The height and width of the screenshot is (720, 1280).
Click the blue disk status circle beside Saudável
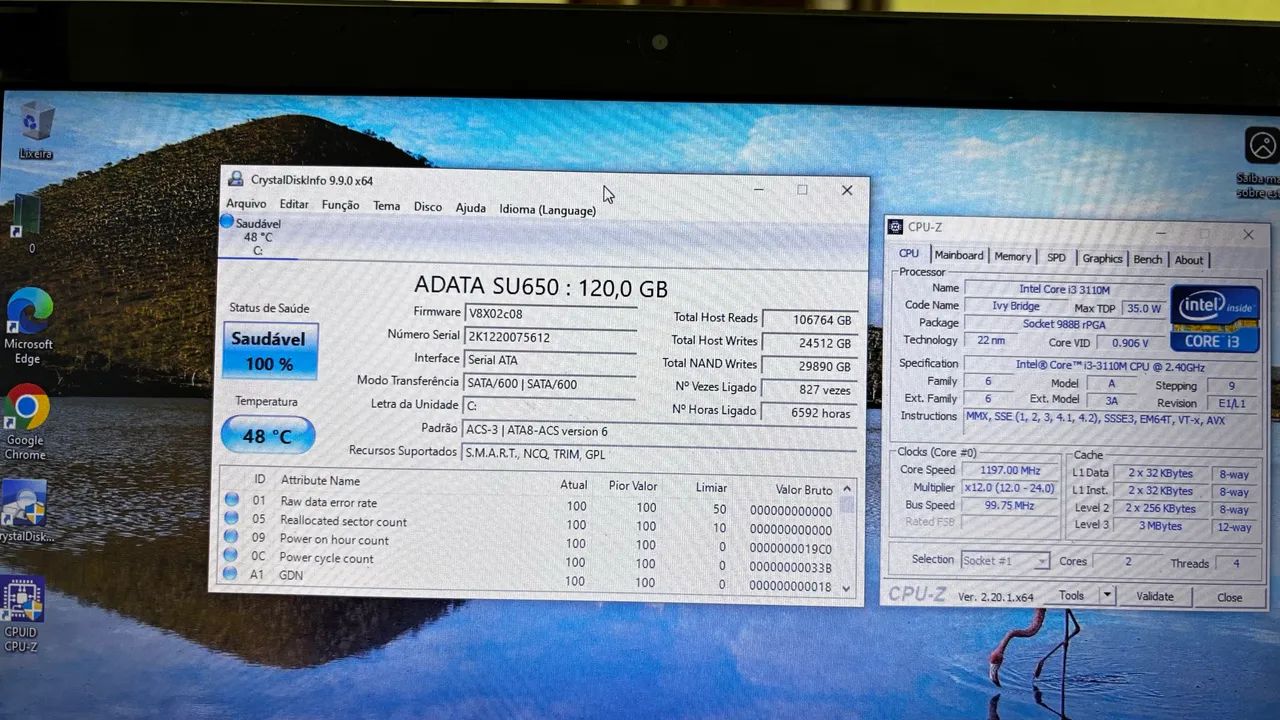[227, 222]
